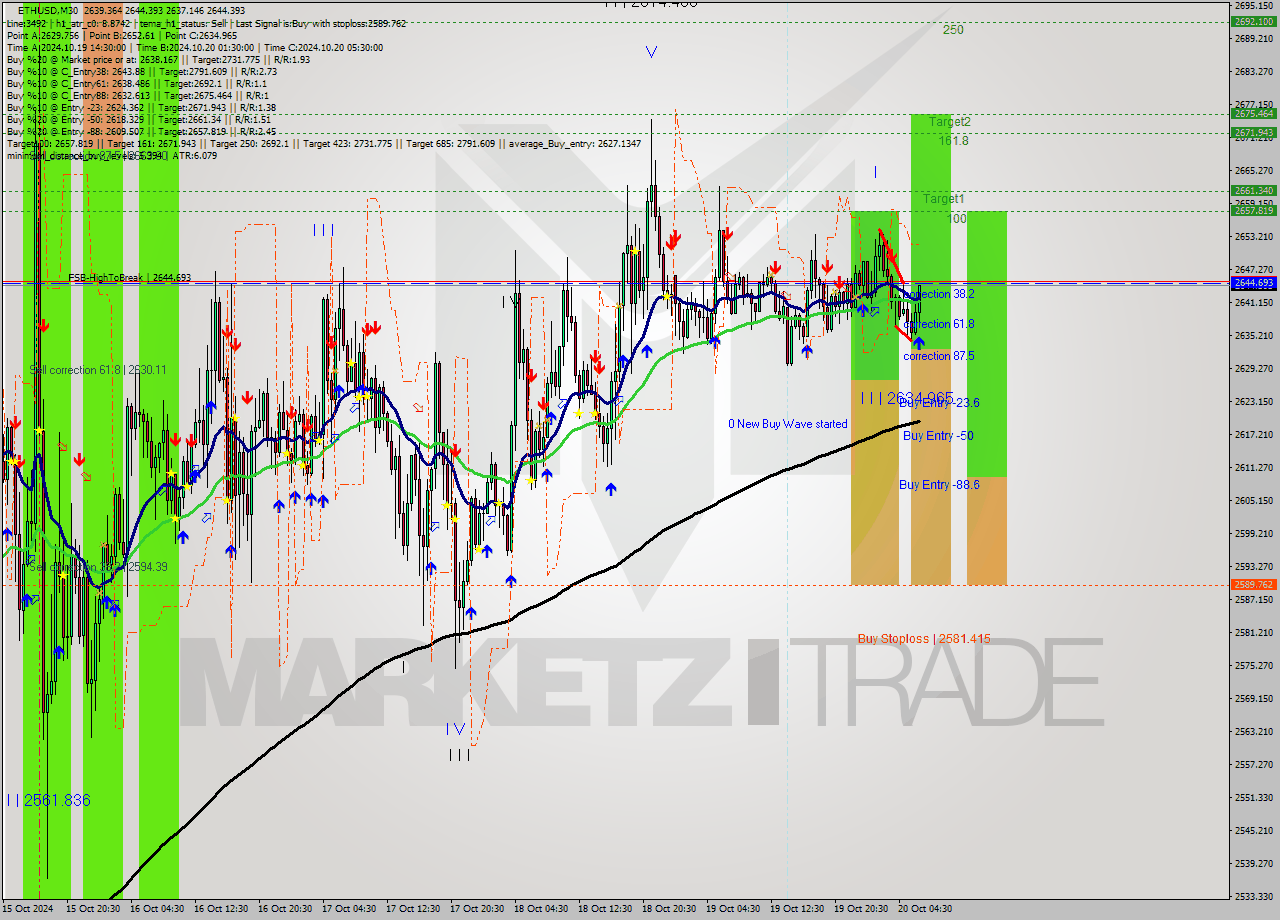1280x920 pixels.
Task: Click the I V wave marker near the low
Action: pyautogui.click(x=458, y=729)
